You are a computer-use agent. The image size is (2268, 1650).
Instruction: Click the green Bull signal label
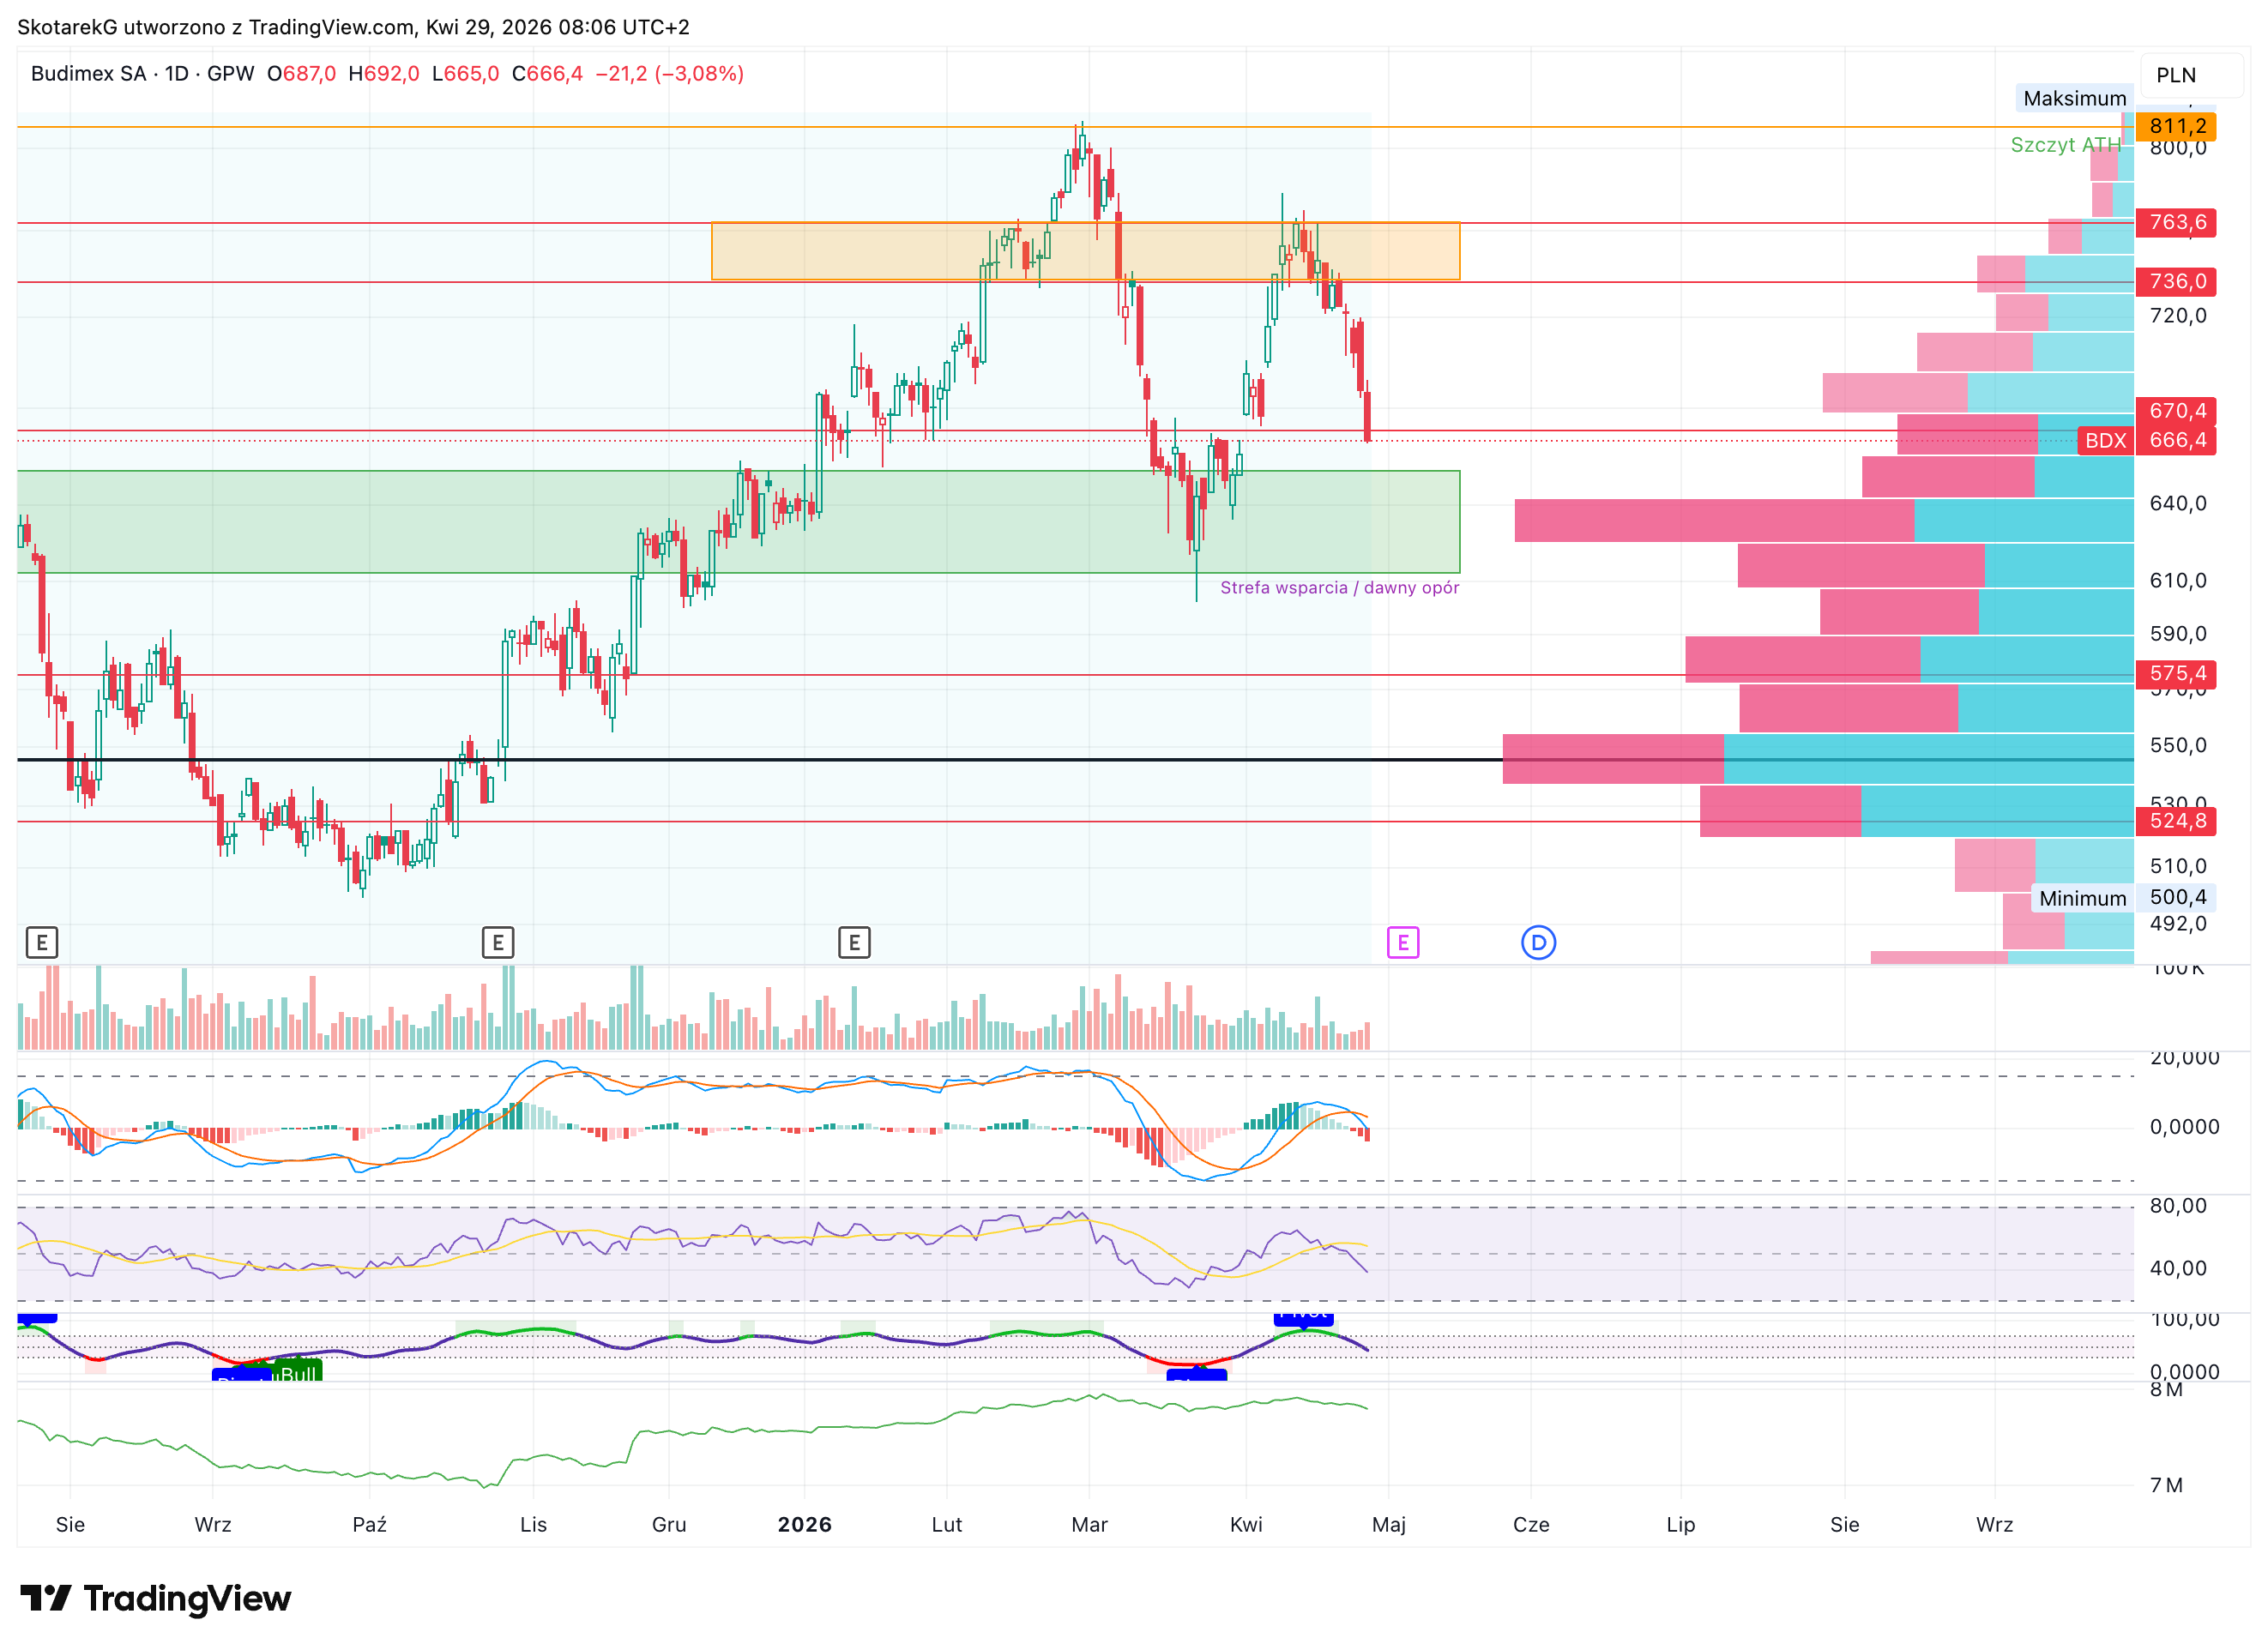[x=298, y=1372]
